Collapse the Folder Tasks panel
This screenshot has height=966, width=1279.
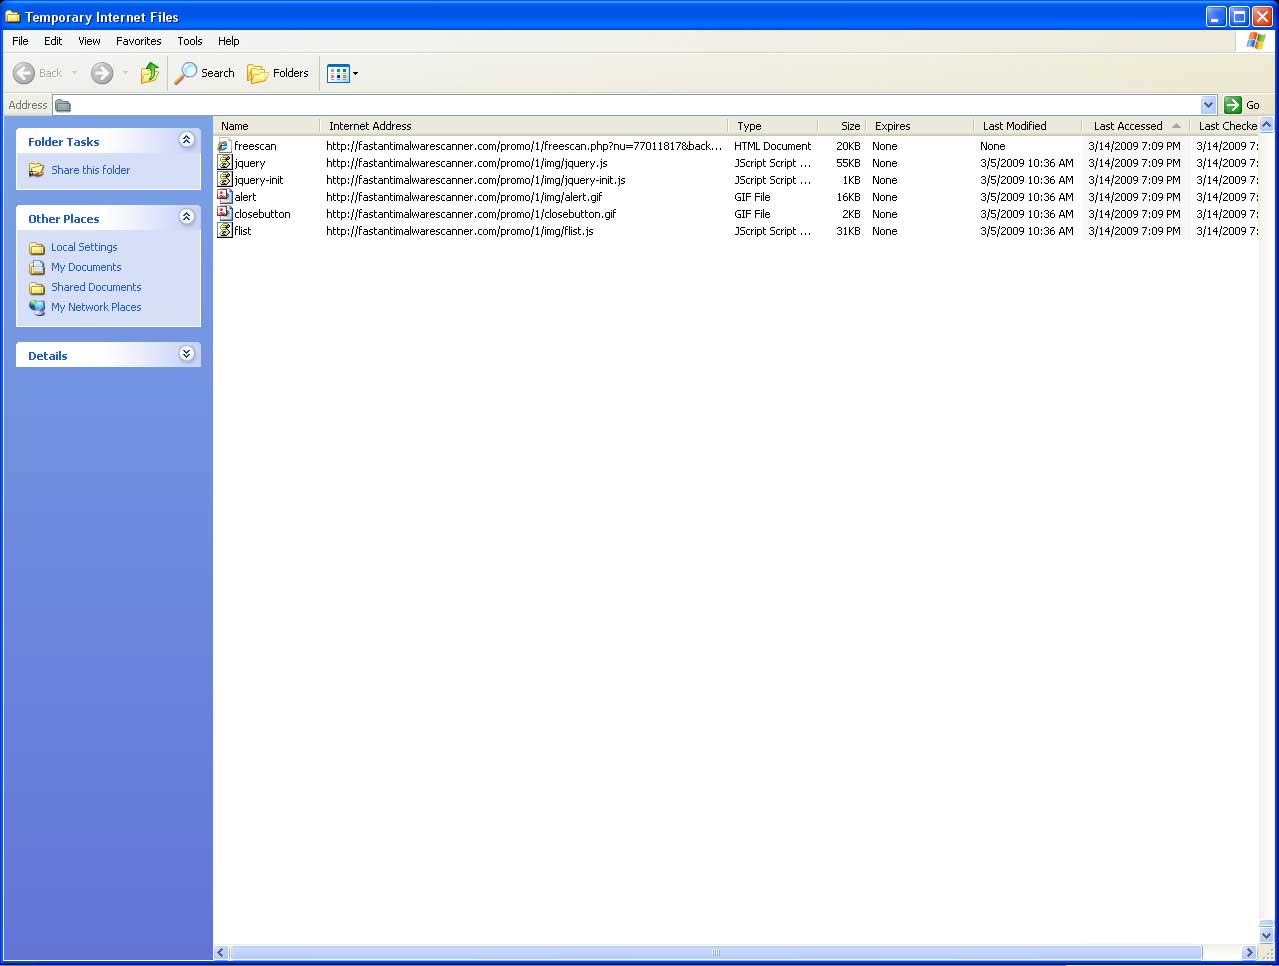[186, 140]
